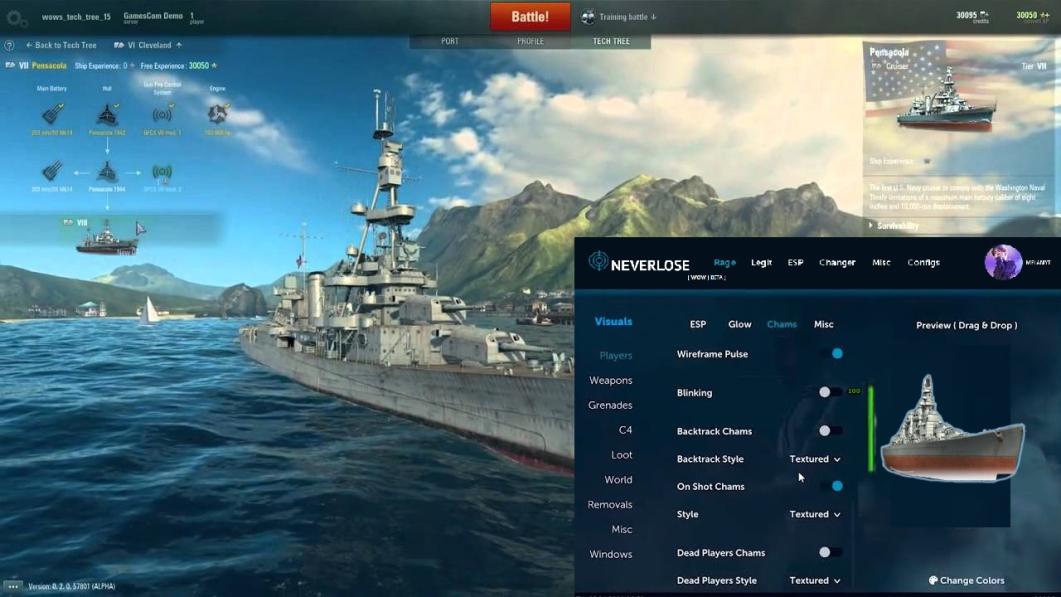The height and width of the screenshot is (597, 1061).
Task: Toggle the Blinking switch
Action: pyautogui.click(x=831, y=392)
